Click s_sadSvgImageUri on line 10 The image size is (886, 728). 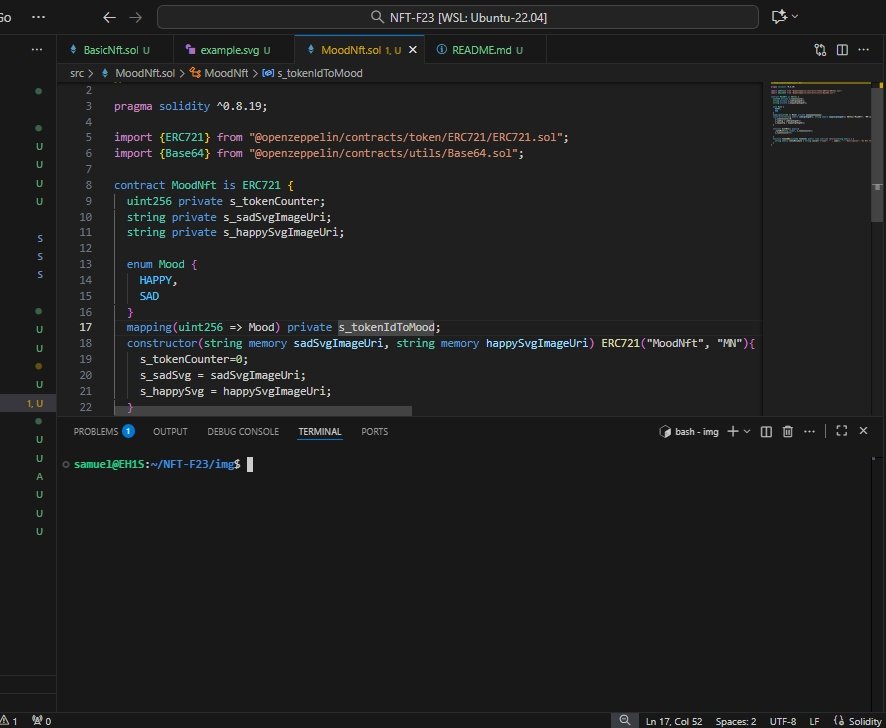tap(274, 217)
